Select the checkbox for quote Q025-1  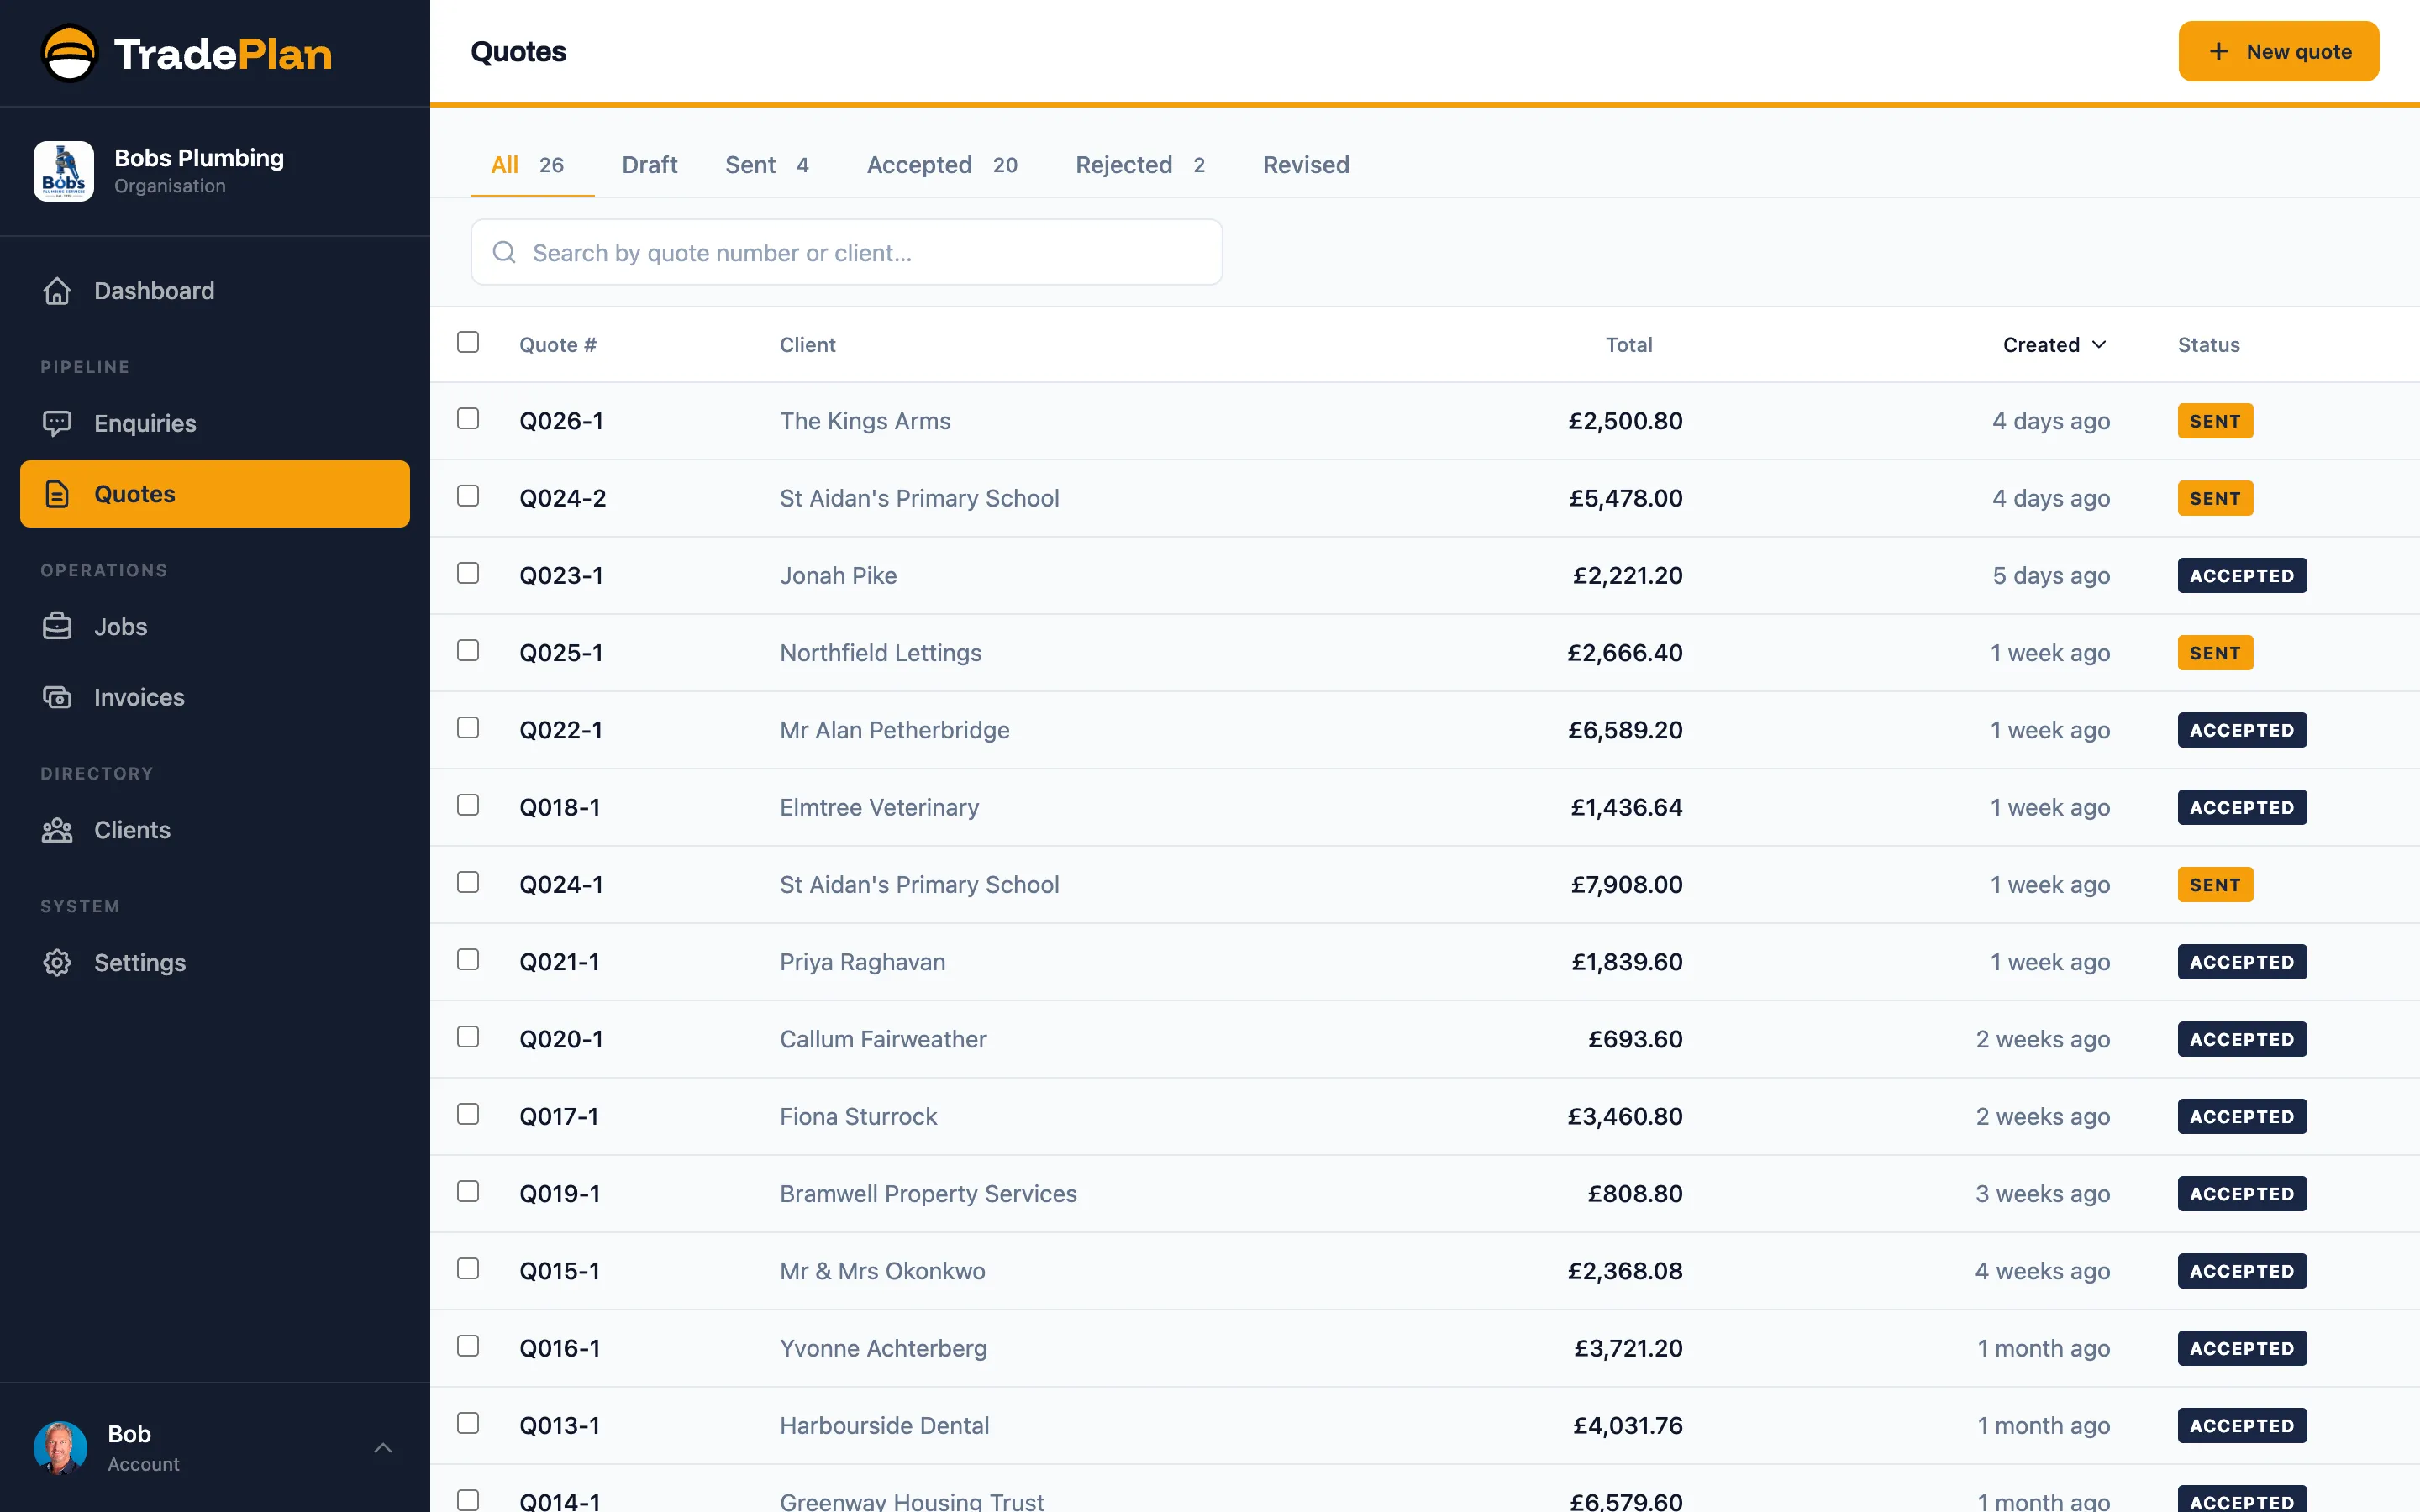[x=468, y=651]
